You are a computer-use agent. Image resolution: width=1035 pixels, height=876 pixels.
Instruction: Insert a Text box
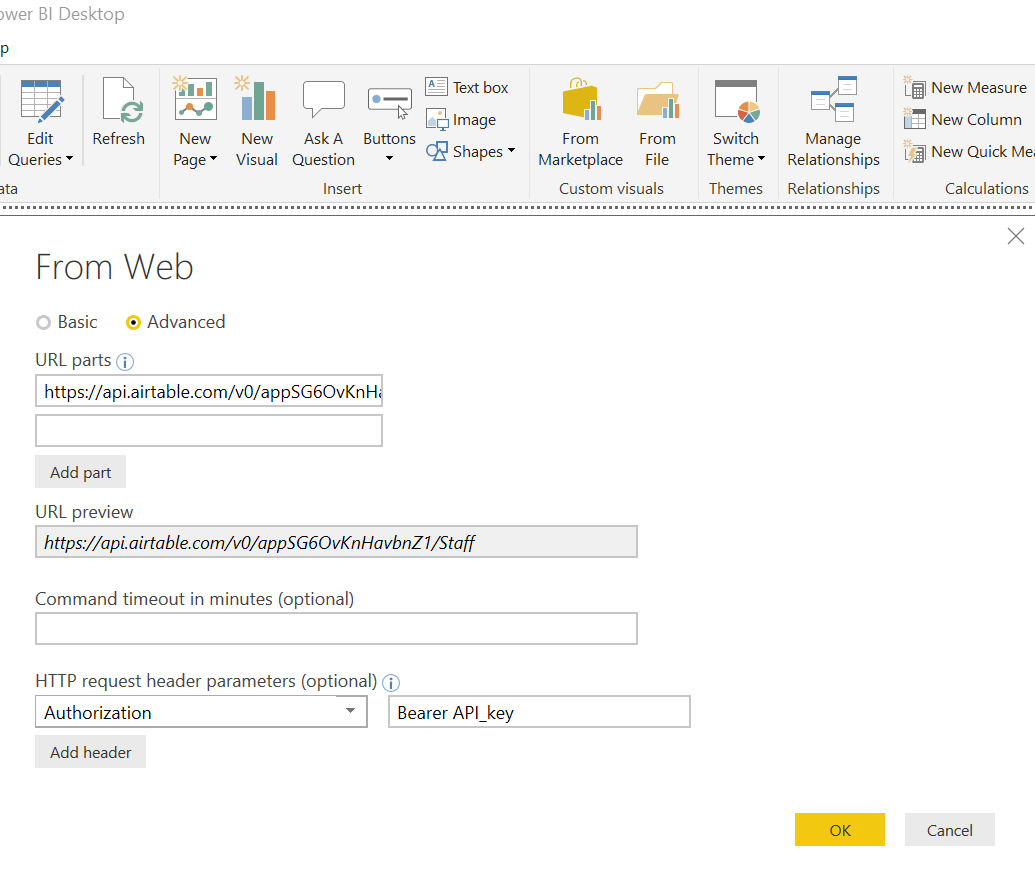[467, 87]
